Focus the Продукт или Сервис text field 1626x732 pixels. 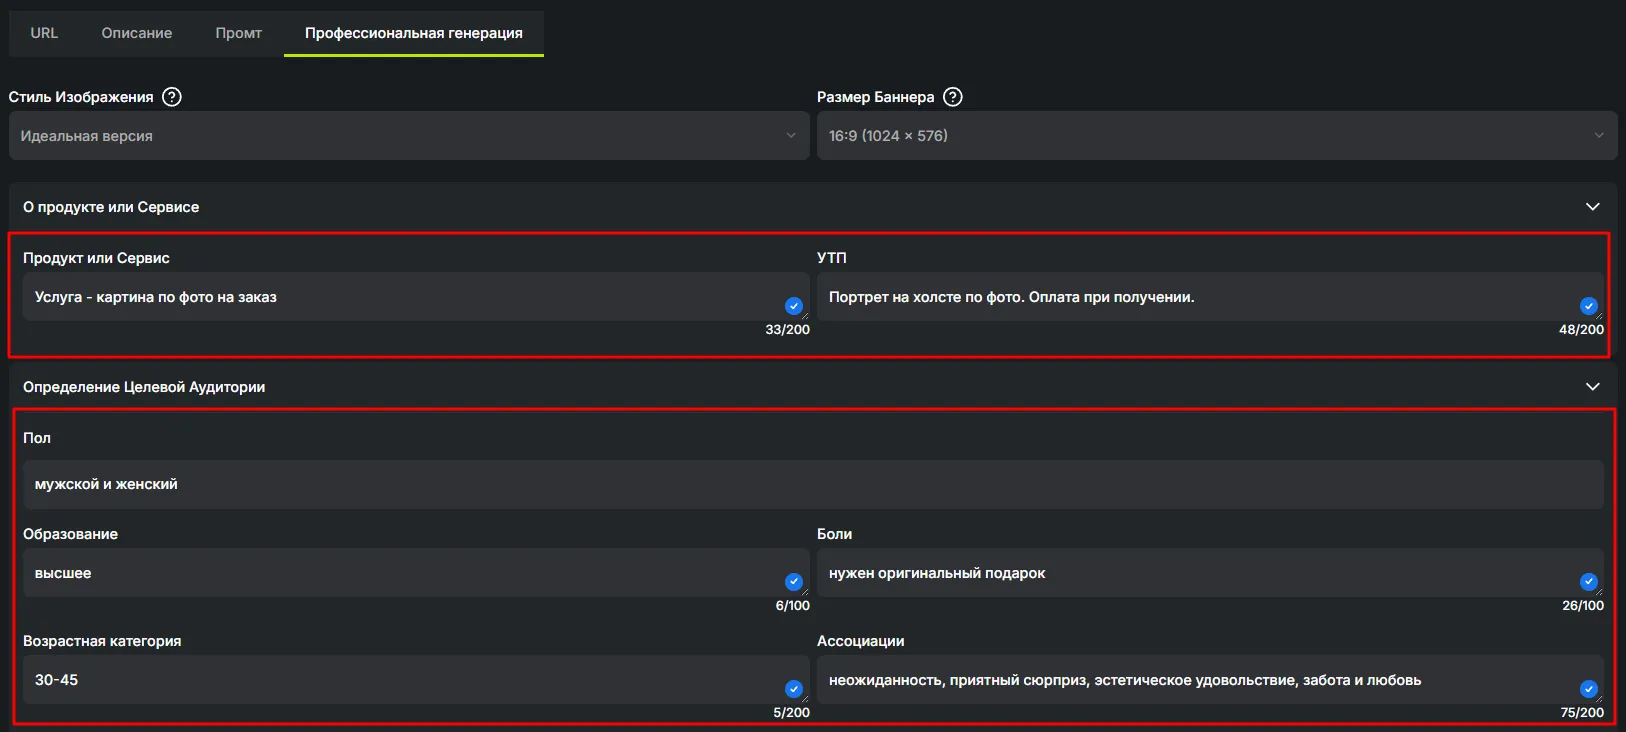coord(400,297)
